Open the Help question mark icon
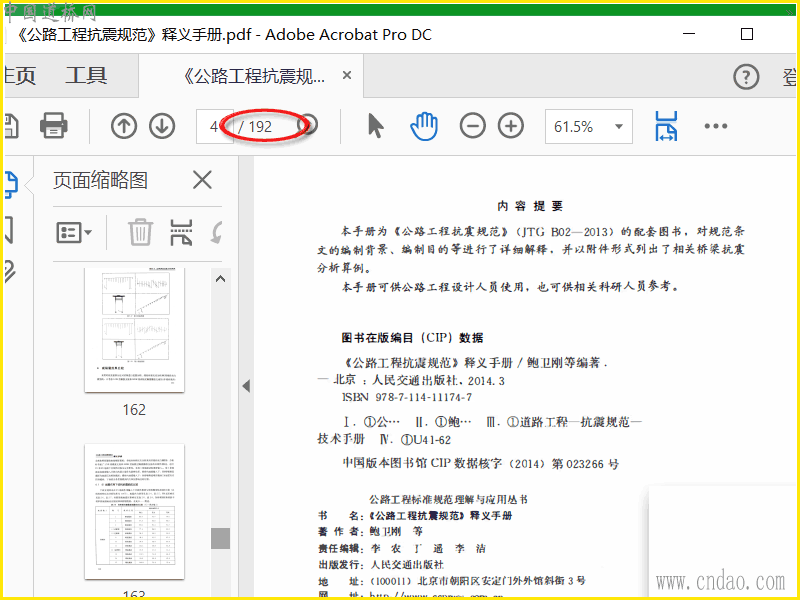Viewport: 800px width, 600px height. [x=746, y=78]
